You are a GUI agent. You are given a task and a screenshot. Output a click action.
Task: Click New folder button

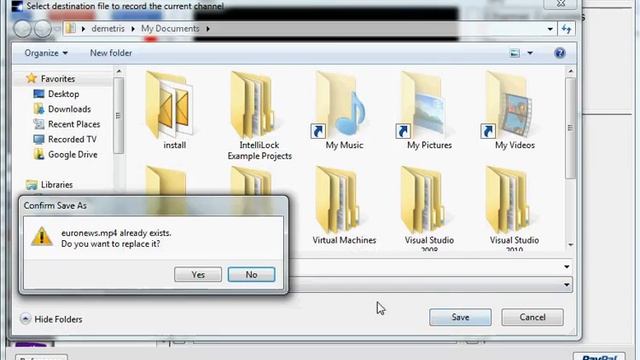[x=111, y=53]
